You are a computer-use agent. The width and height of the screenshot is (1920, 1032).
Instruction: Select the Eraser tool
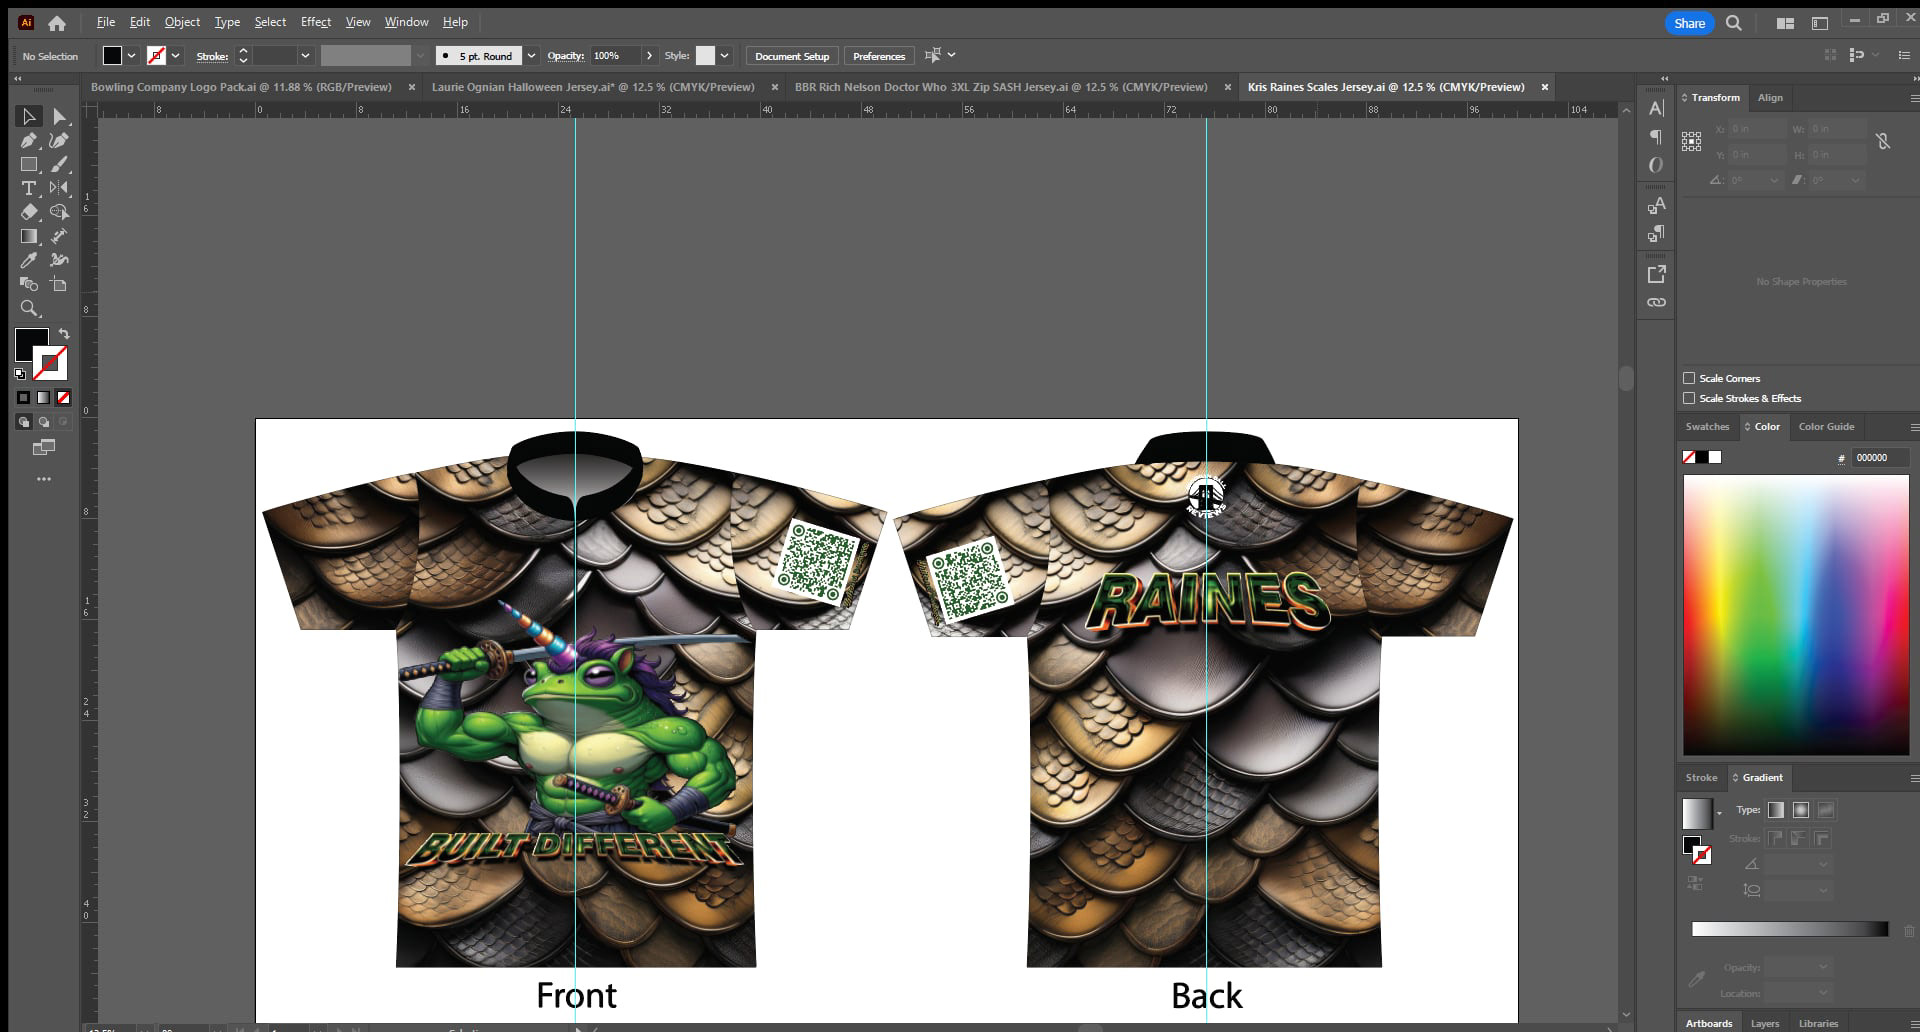coord(29,212)
